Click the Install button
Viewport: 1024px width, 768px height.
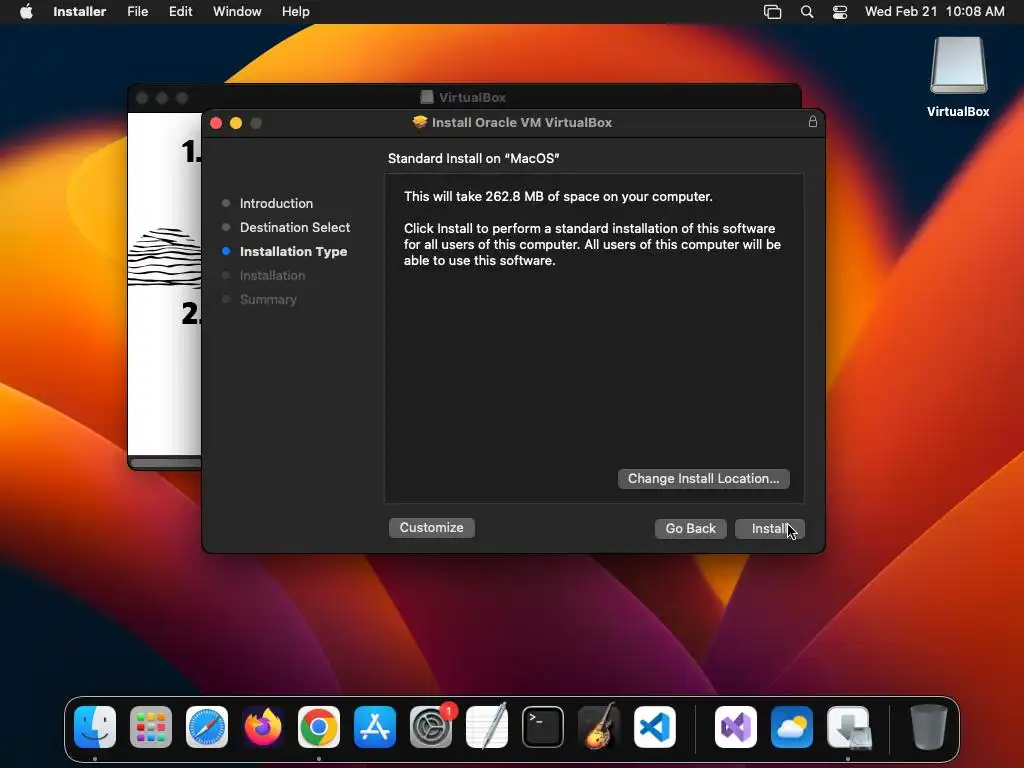pyautogui.click(x=769, y=528)
